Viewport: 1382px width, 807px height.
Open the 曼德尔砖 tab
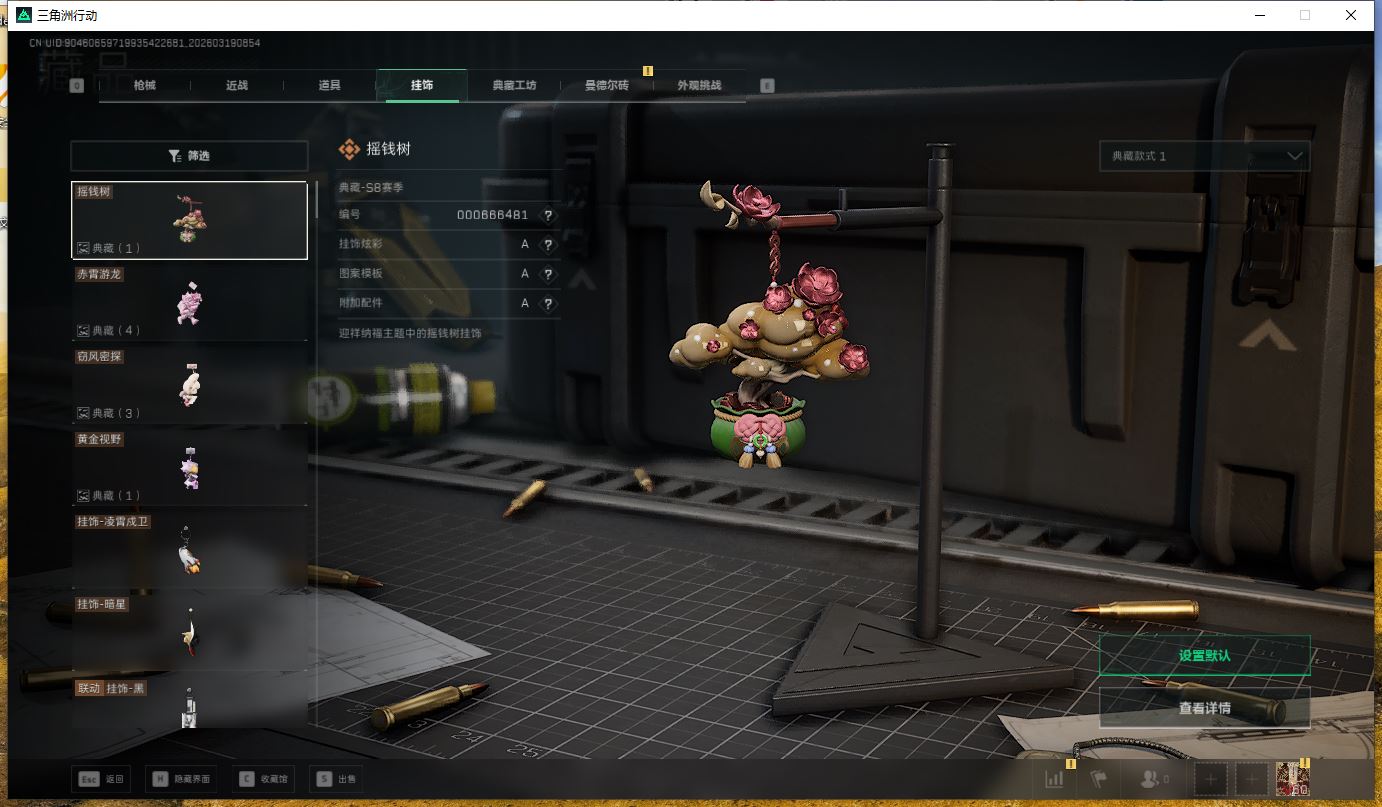606,85
